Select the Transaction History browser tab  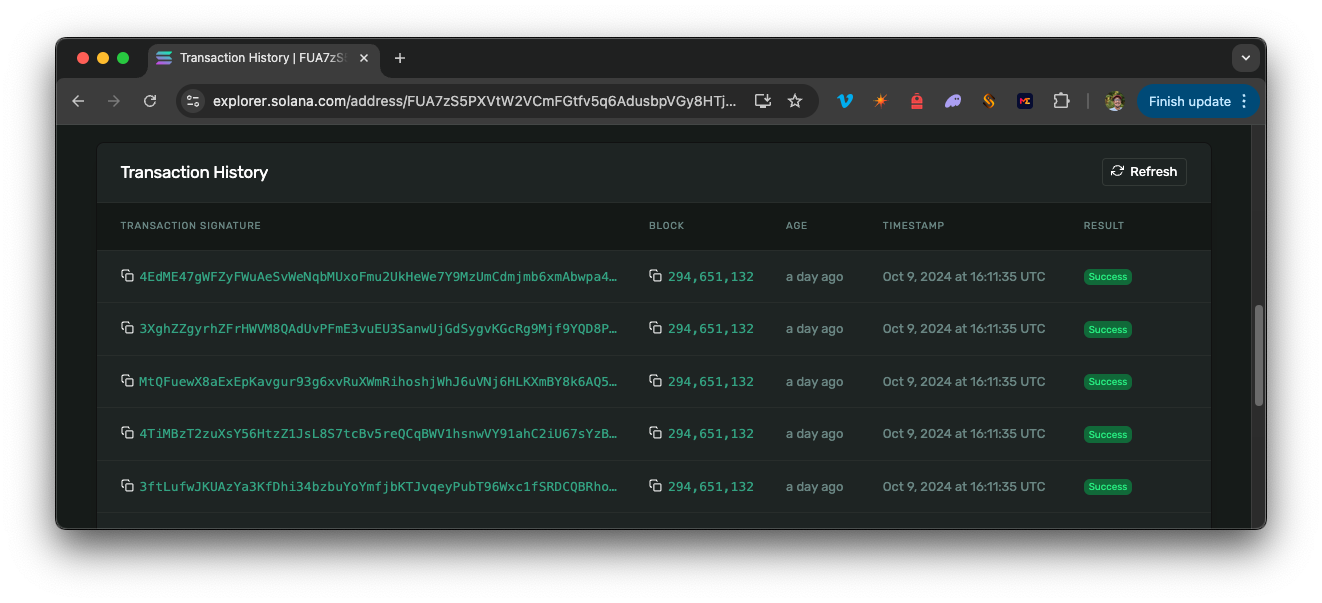point(264,58)
